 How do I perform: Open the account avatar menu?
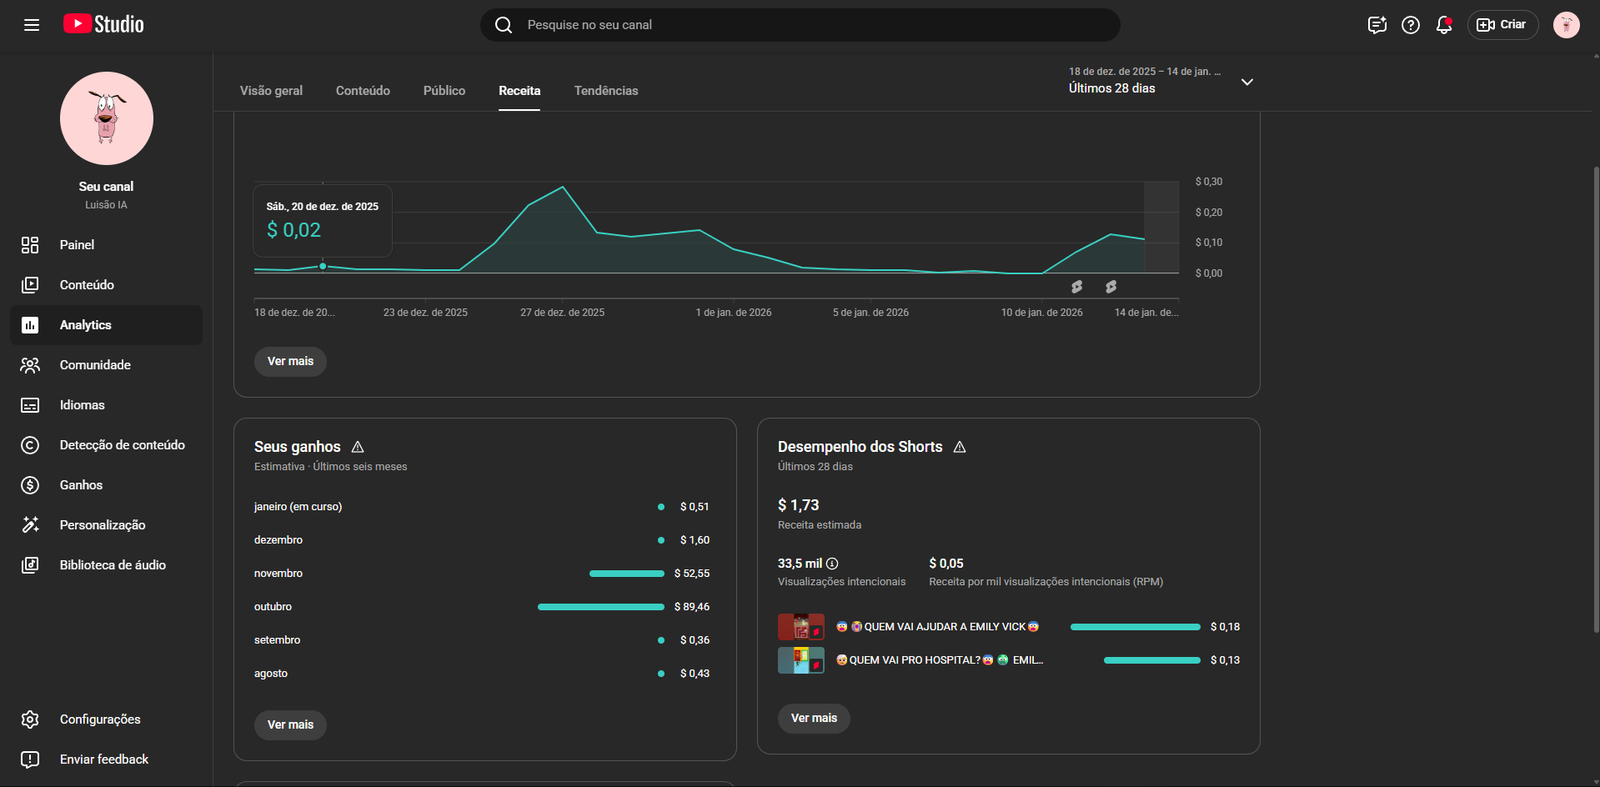pyautogui.click(x=1565, y=25)
